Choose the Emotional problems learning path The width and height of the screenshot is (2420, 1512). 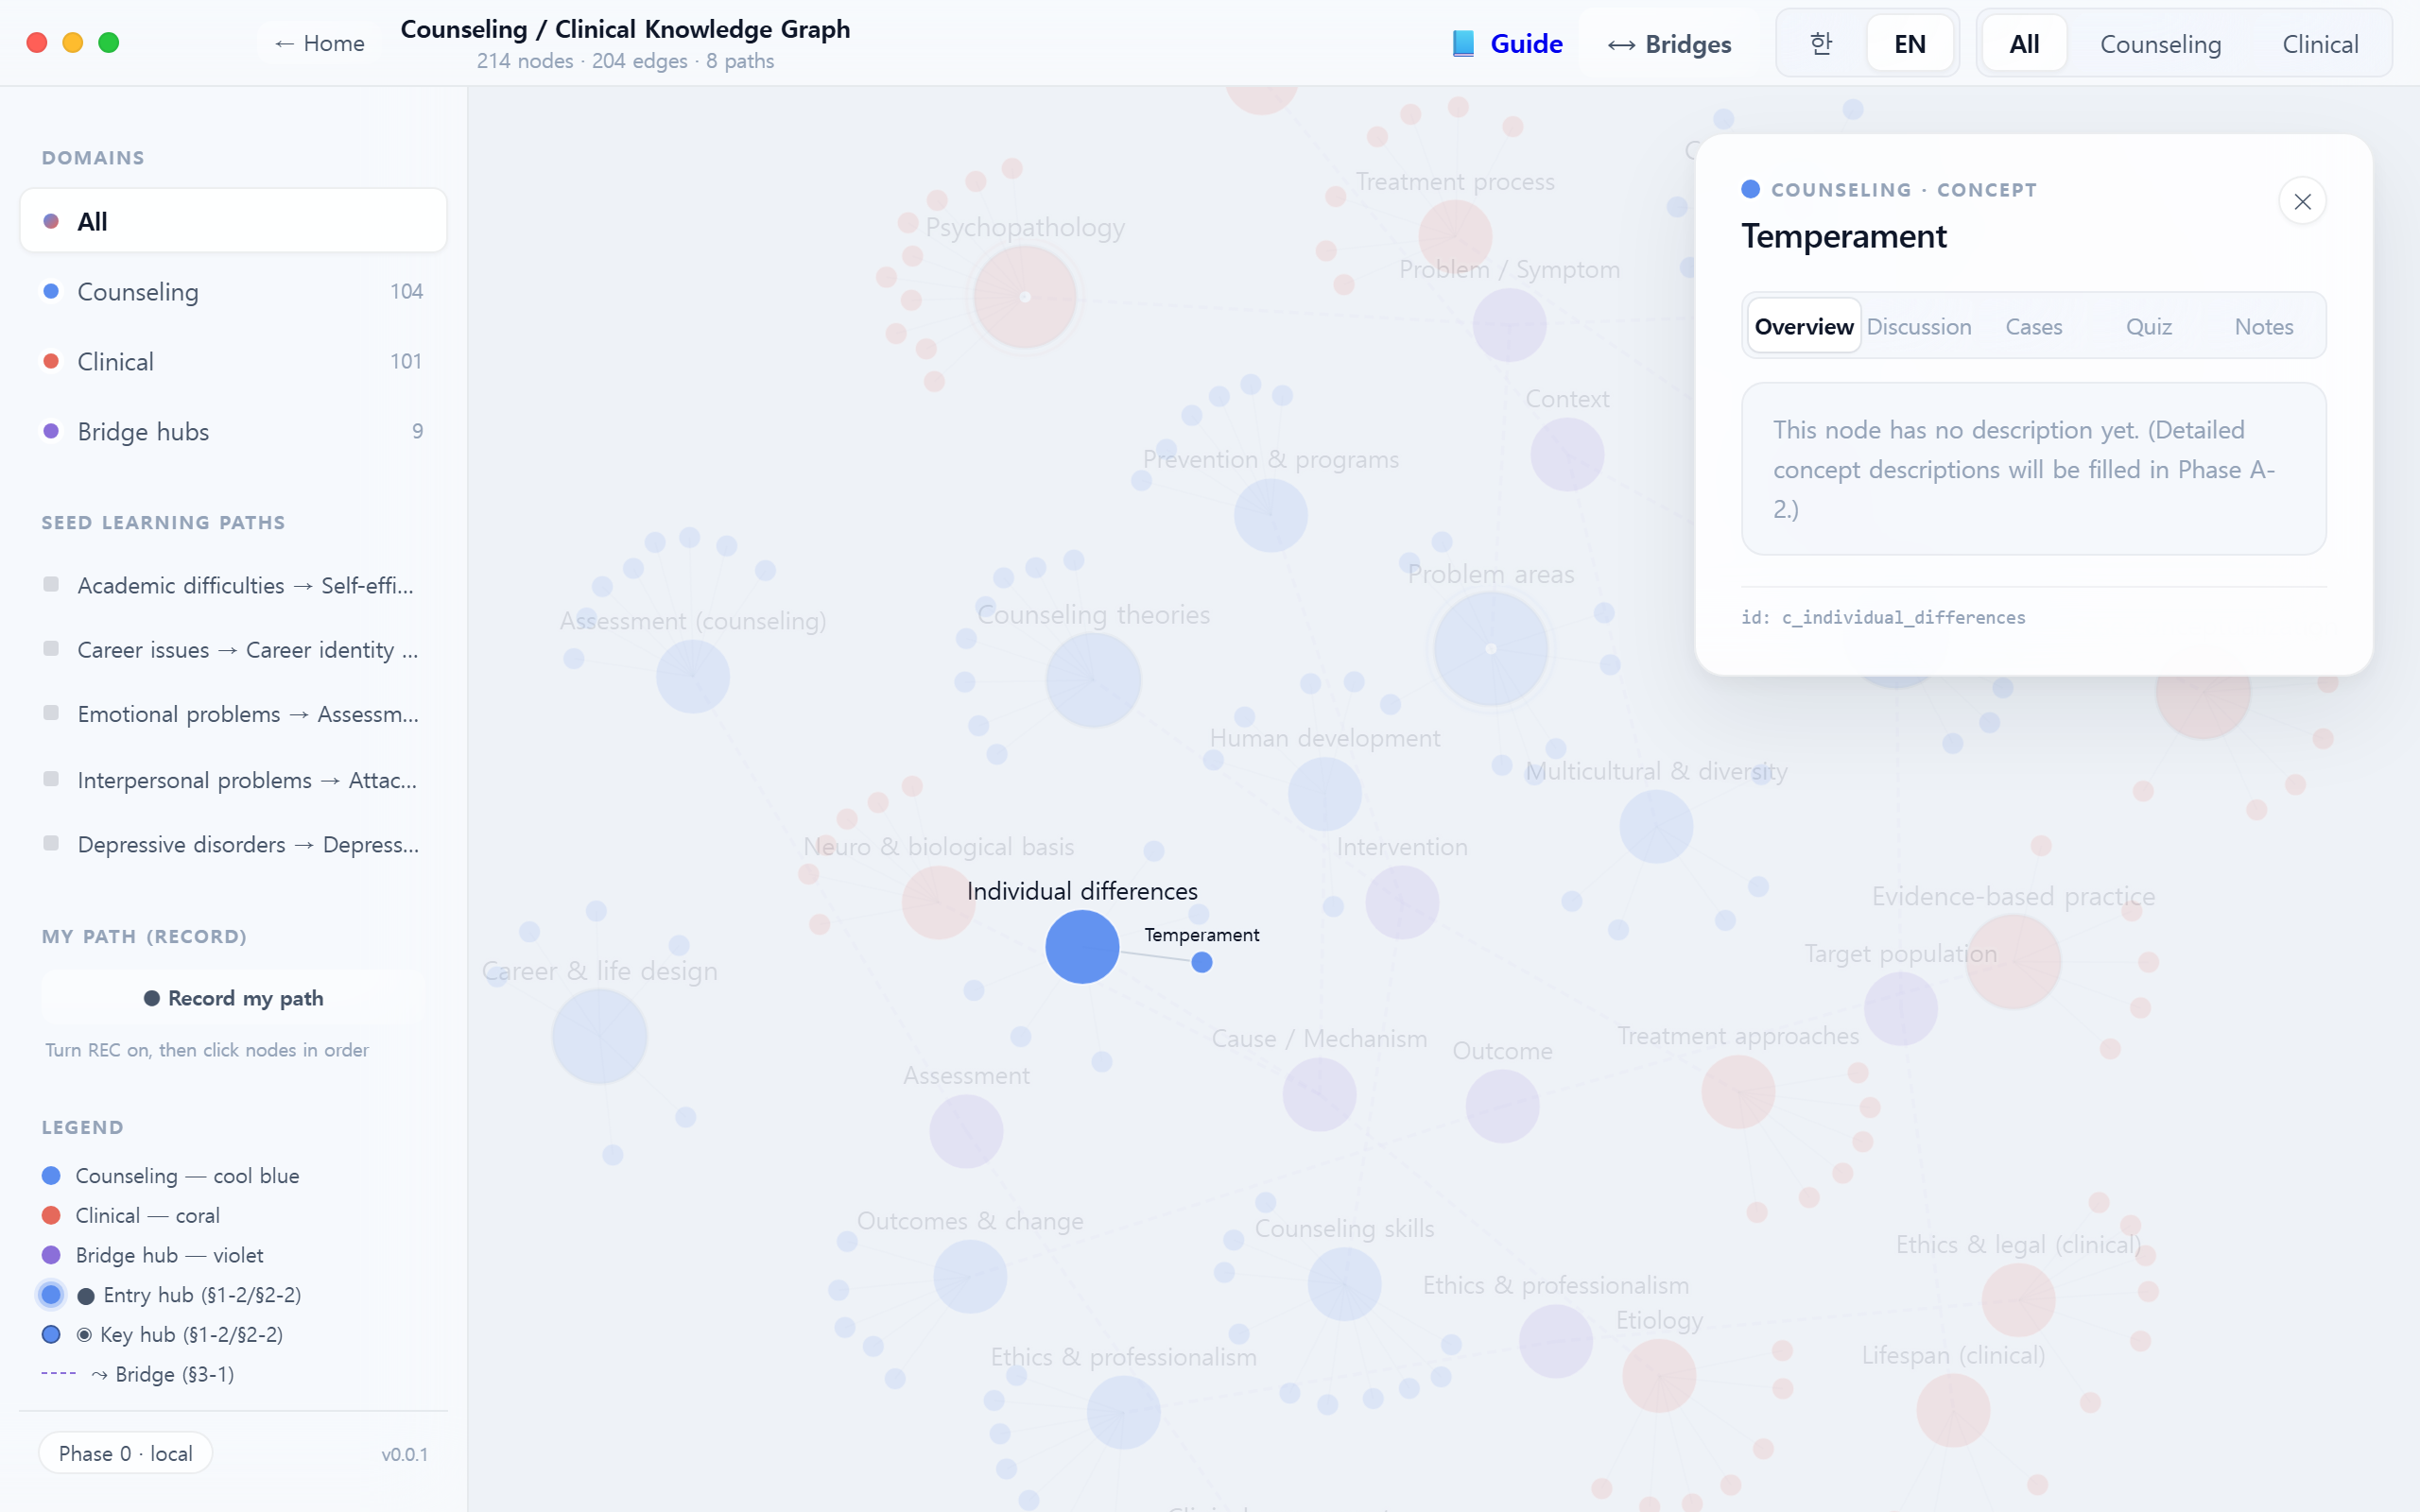[x=233, y=714]
